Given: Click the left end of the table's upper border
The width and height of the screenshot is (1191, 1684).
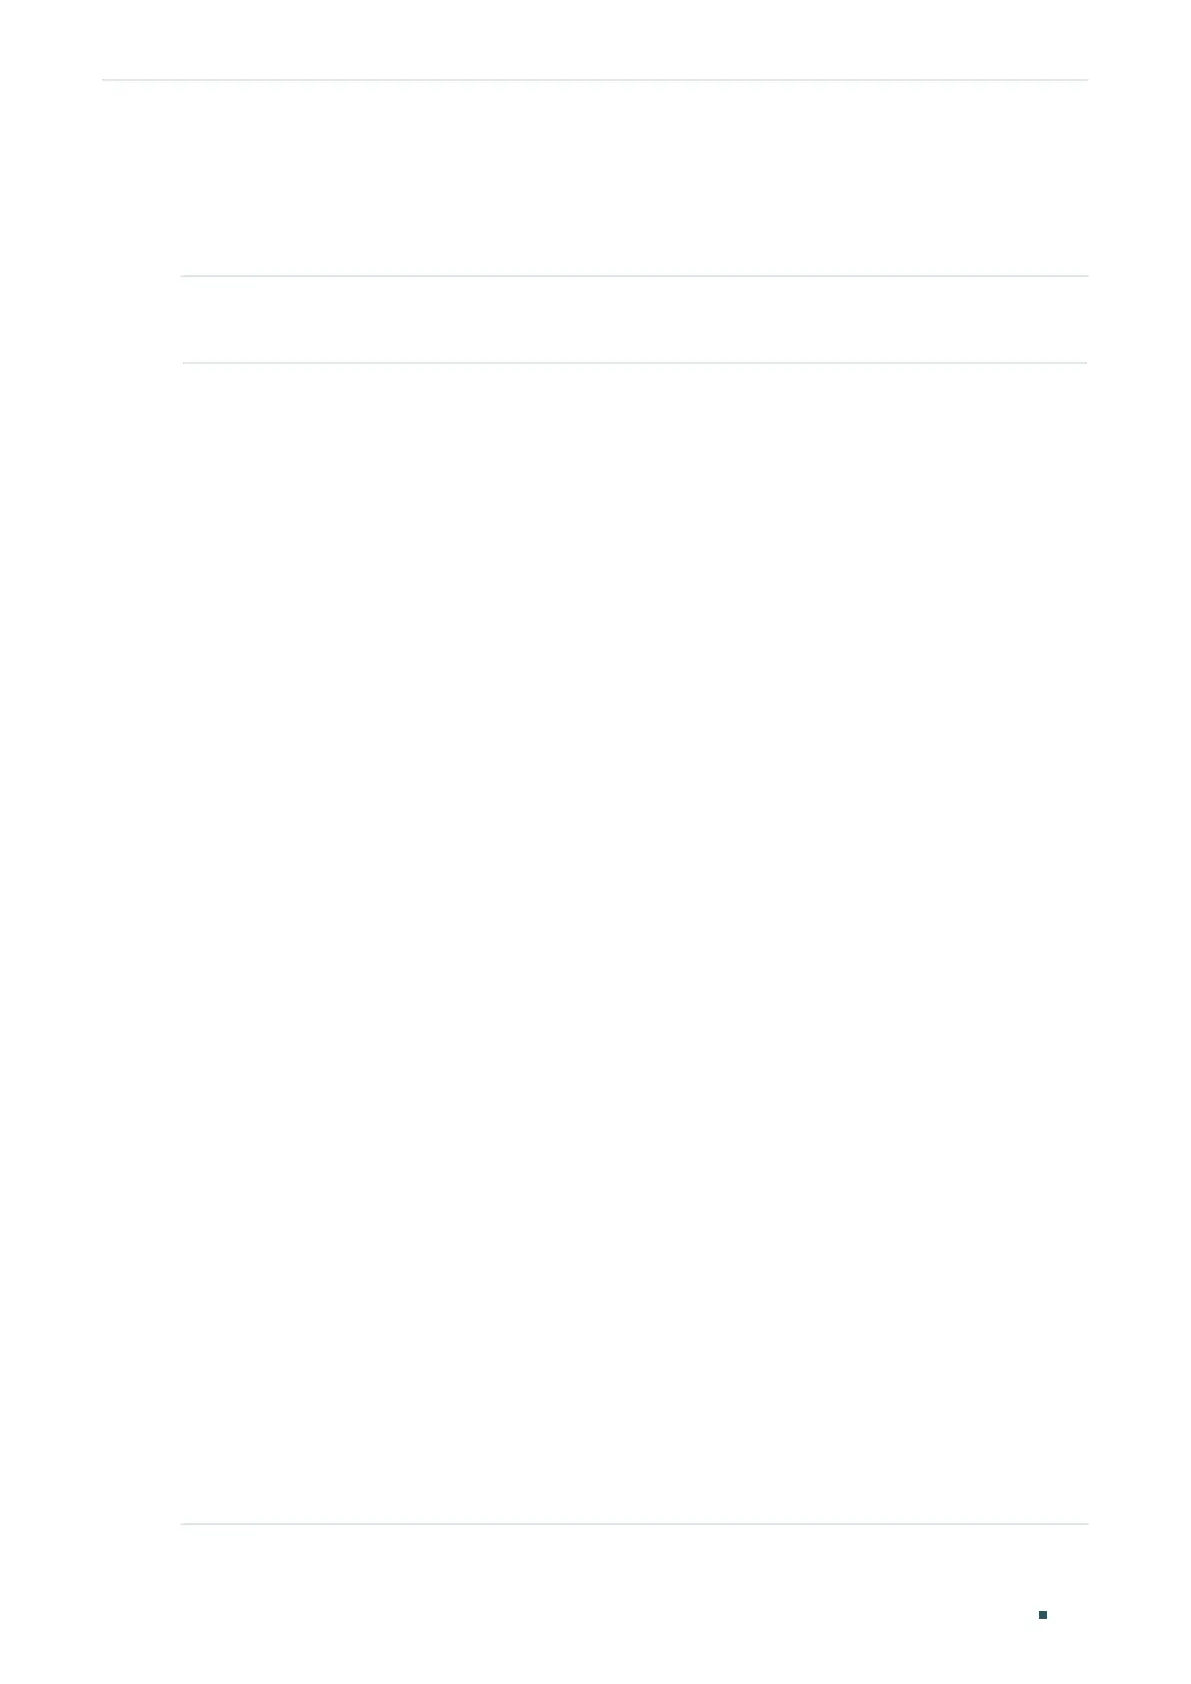Looking at the screenshot, I should tap(186, 276).
